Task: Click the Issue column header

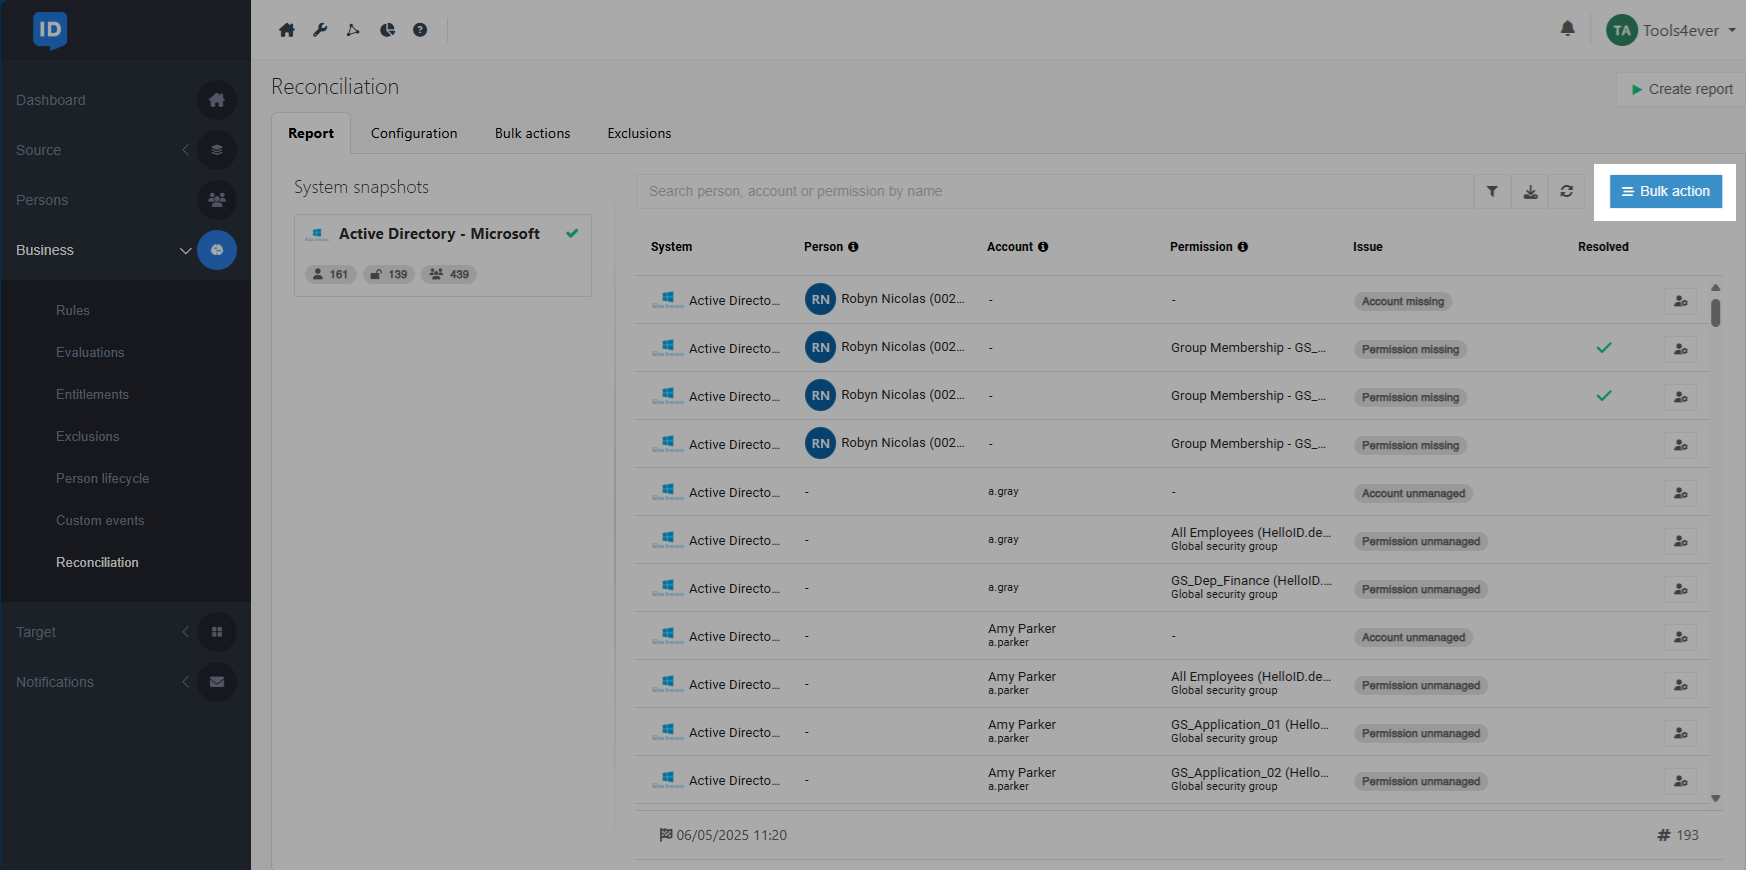Action: [1367, 247]
